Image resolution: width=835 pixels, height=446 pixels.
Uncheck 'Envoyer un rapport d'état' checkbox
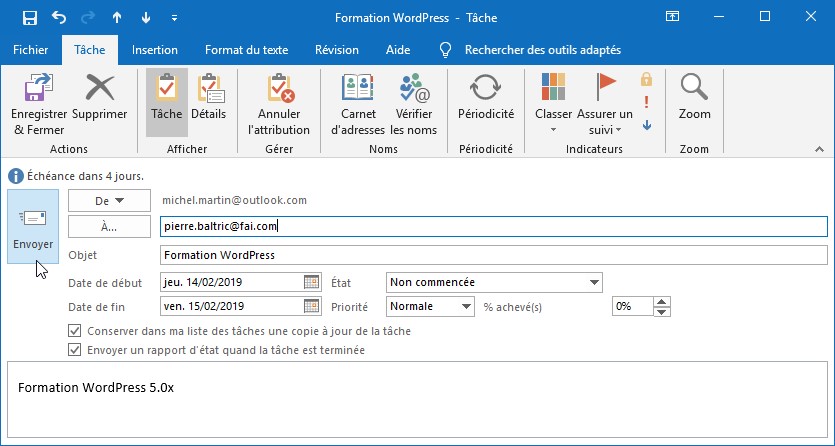(73, 350)
